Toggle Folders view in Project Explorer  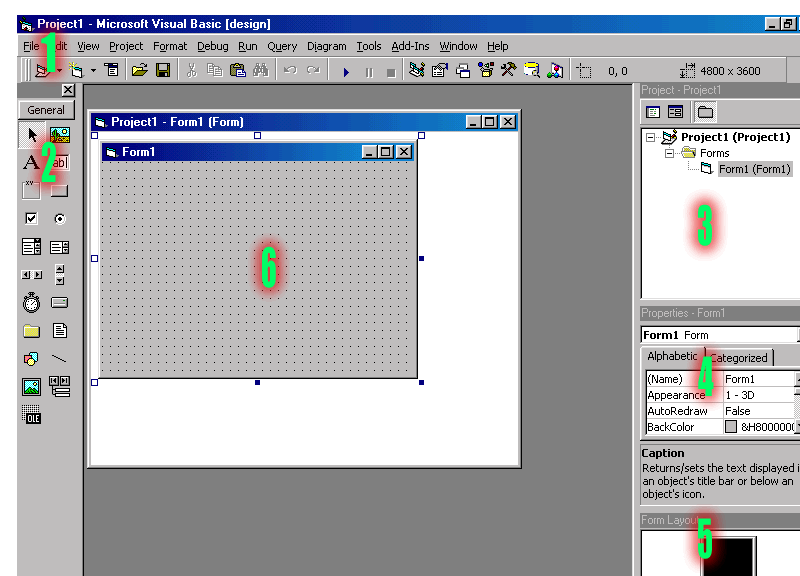(706, 112)
